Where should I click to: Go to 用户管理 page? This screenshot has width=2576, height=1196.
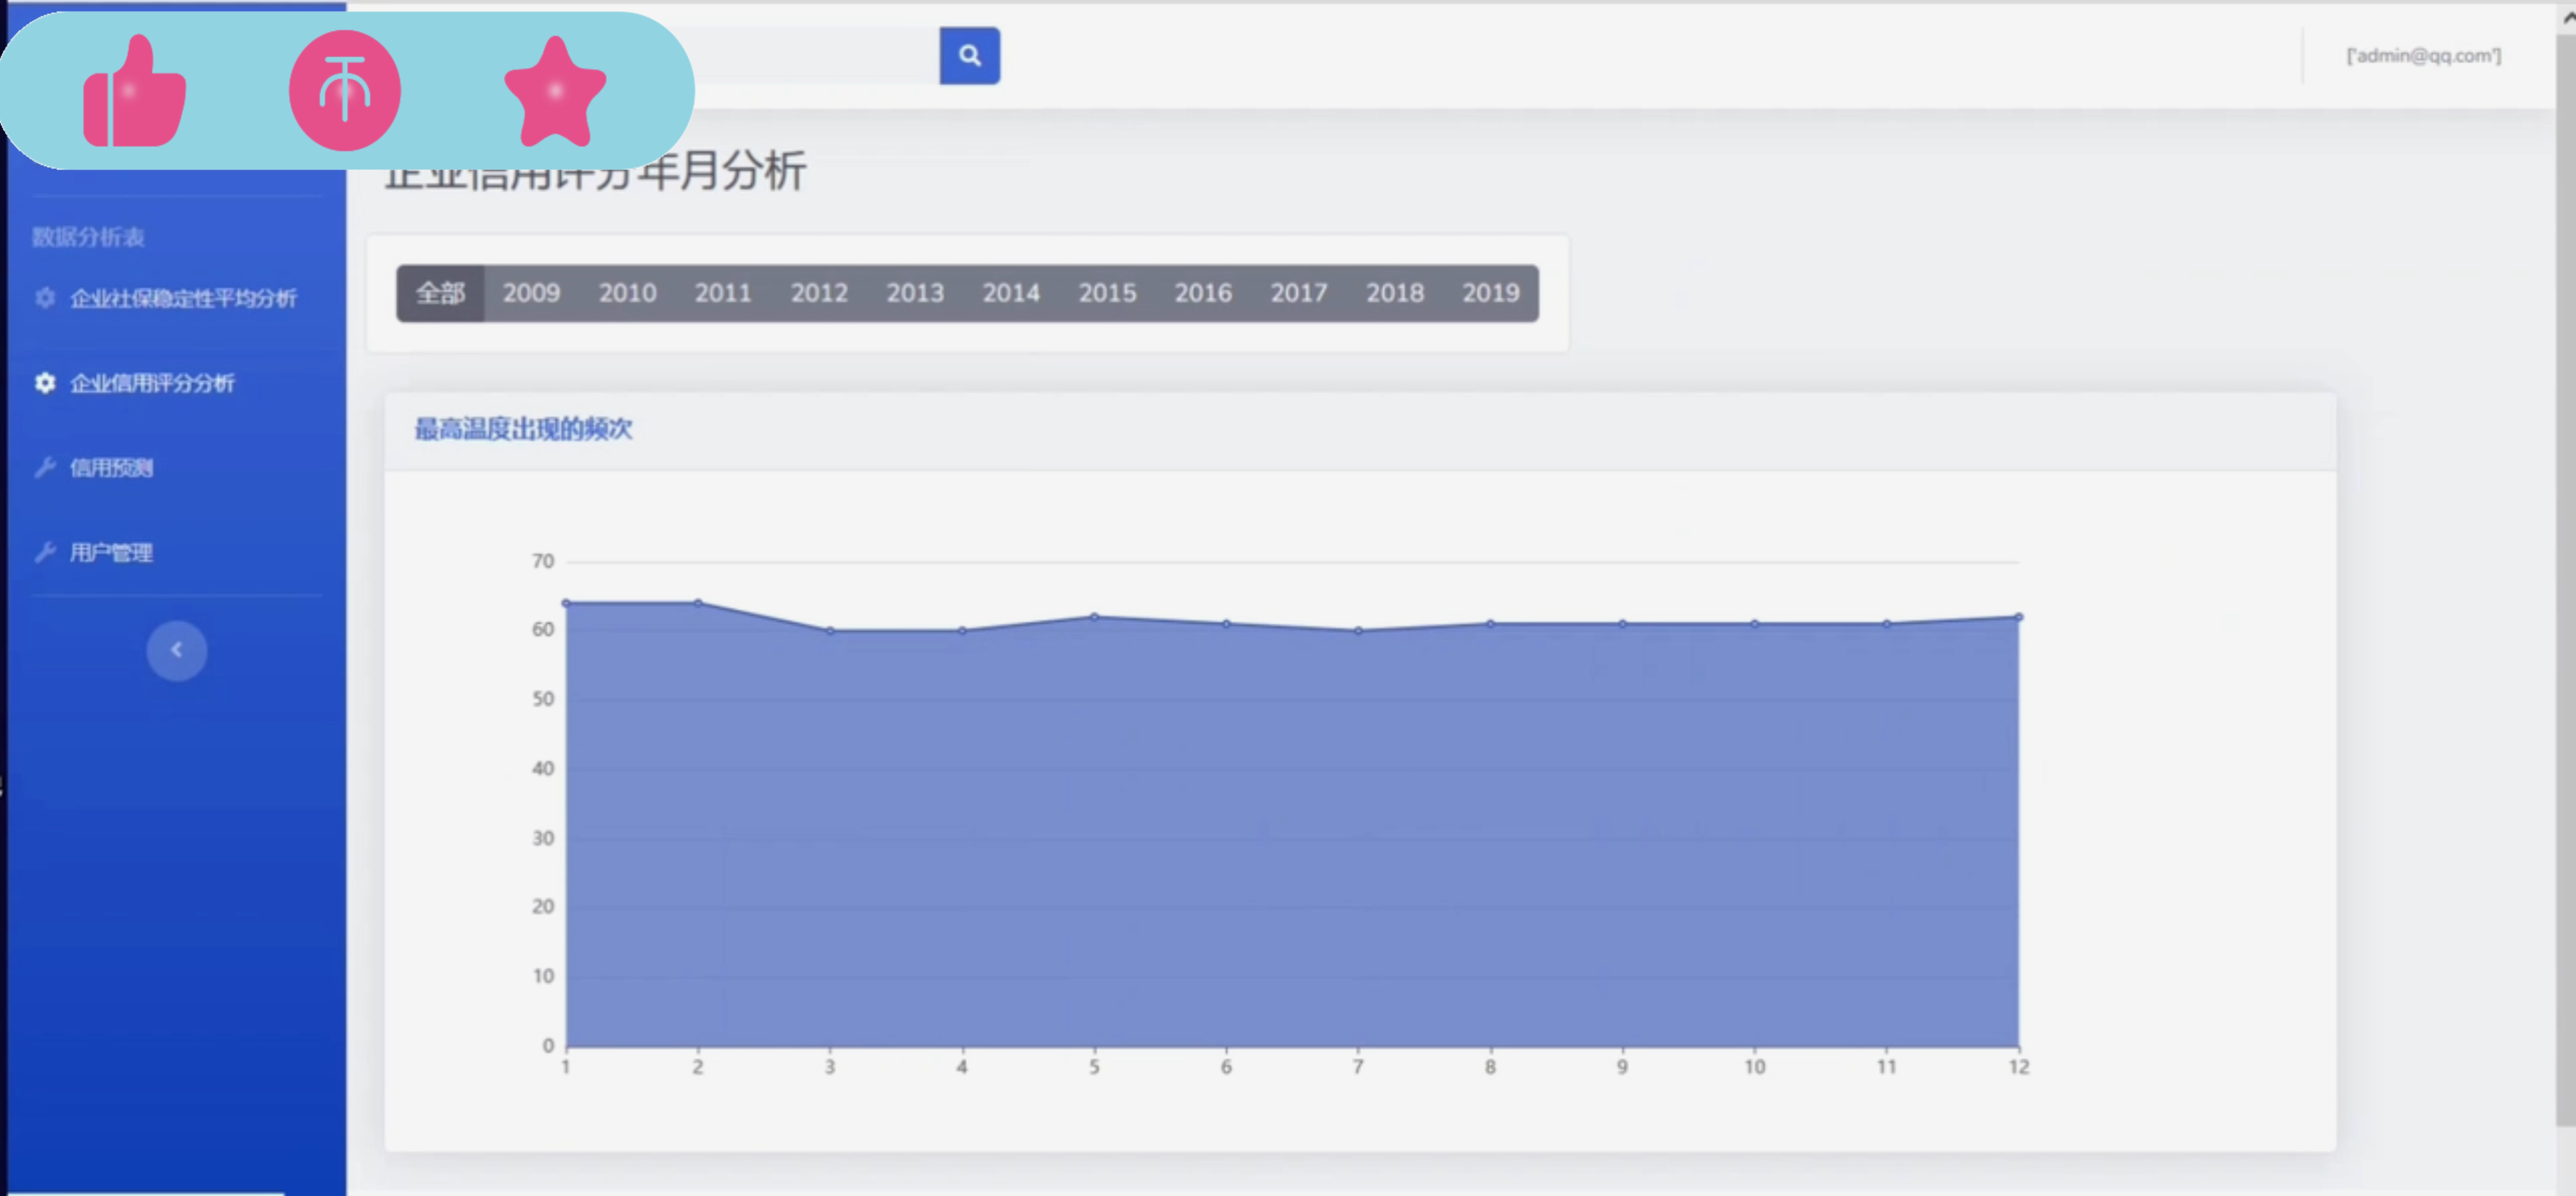[x=111, y=552]
